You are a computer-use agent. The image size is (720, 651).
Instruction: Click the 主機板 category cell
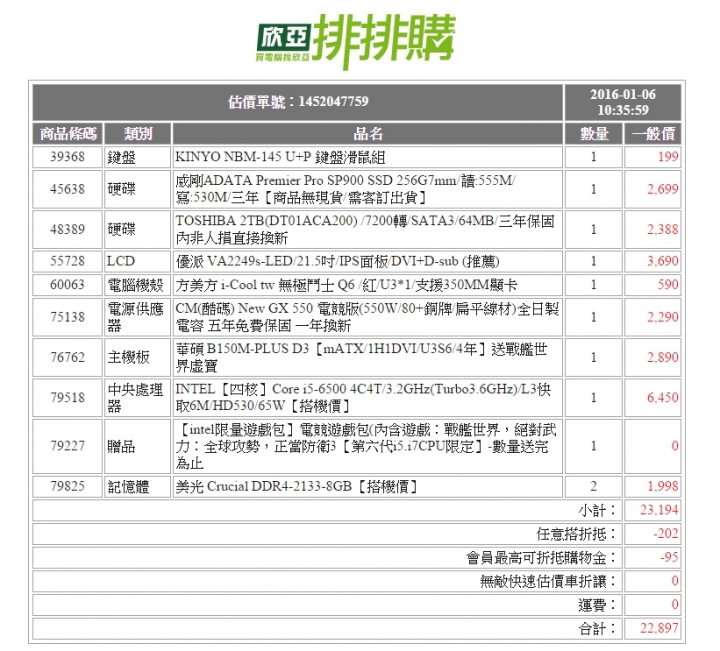point(138,357)
